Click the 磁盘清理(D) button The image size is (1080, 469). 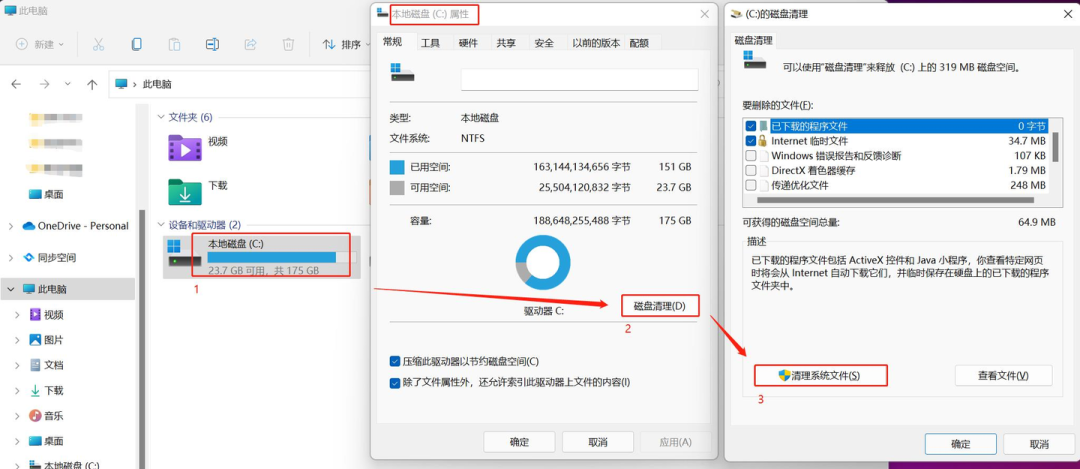[x=660, y=306]
